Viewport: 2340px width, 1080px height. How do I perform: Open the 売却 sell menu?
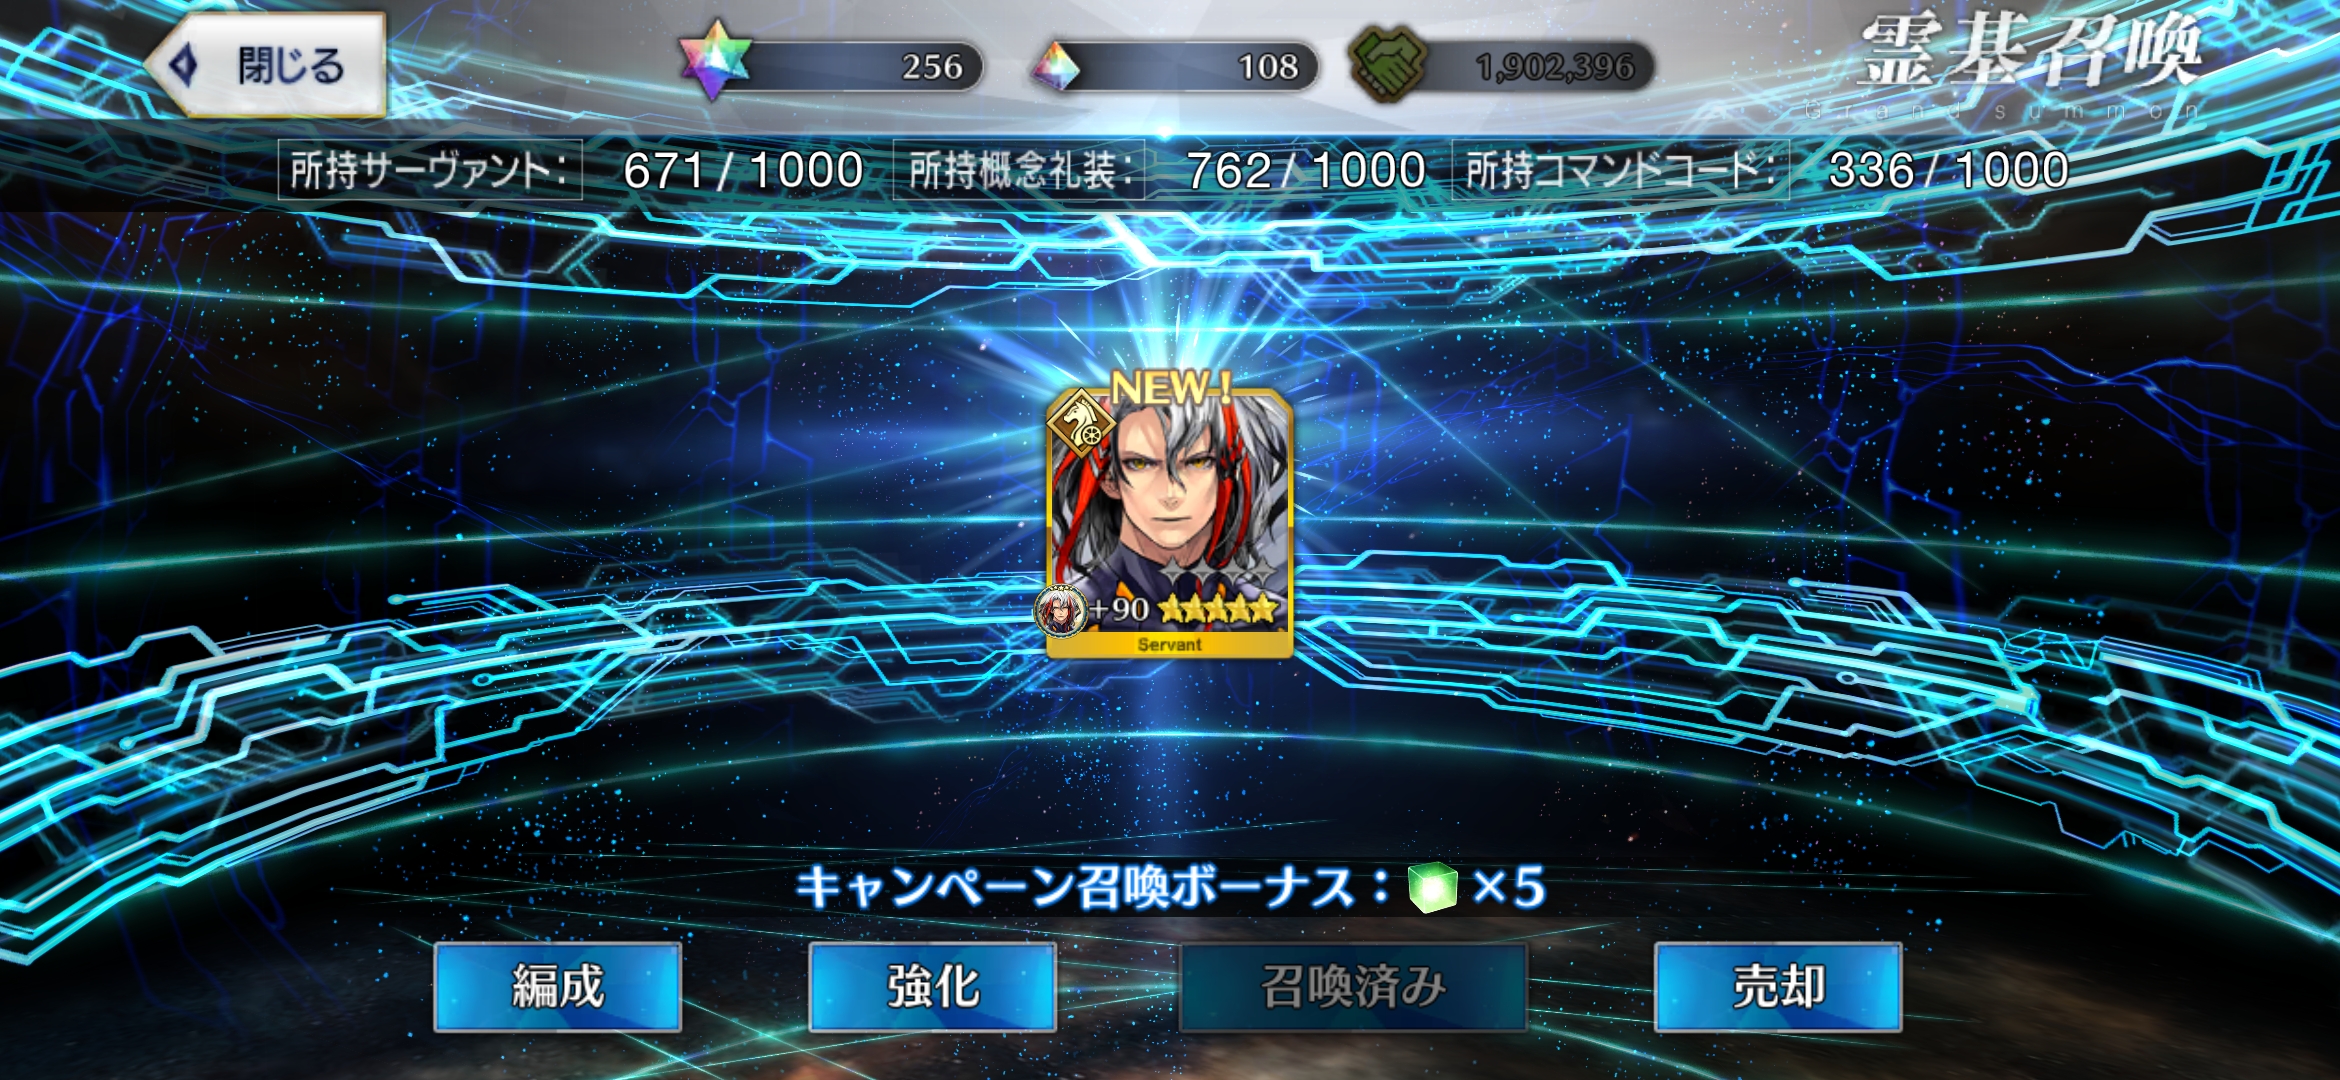click(1778, 987)
